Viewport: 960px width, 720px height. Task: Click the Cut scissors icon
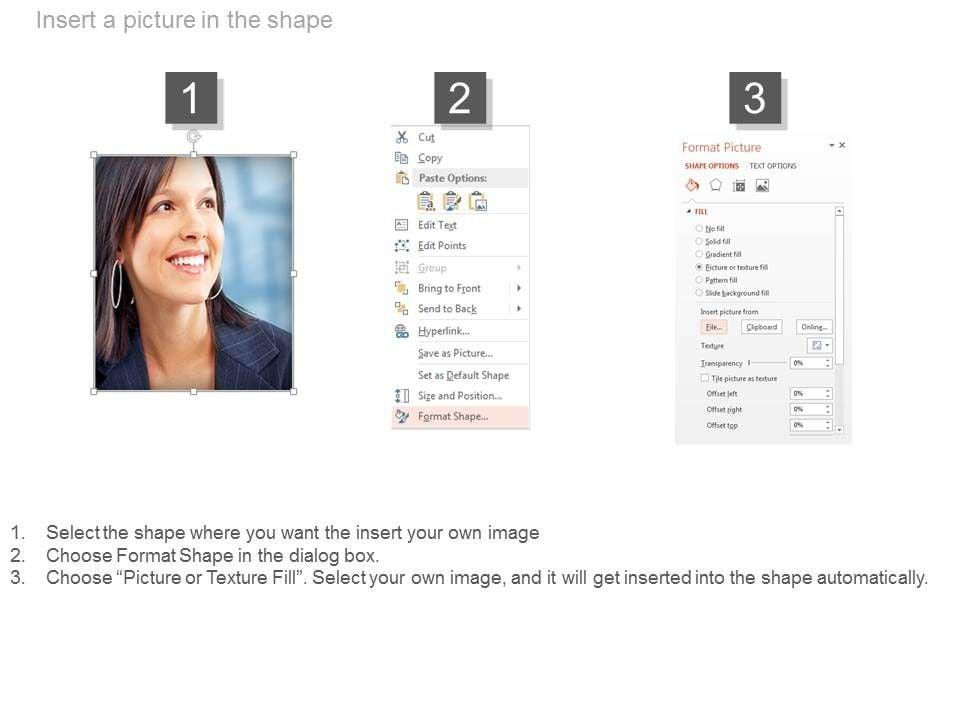(x=402, y=137)
